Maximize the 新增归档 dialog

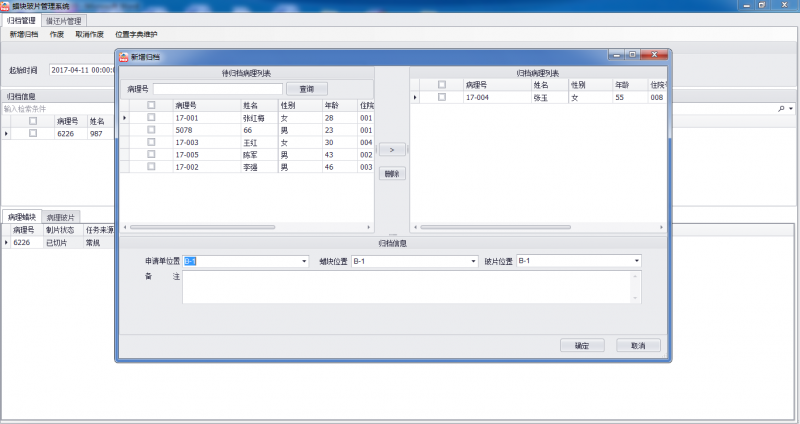(x=631, y=57)
